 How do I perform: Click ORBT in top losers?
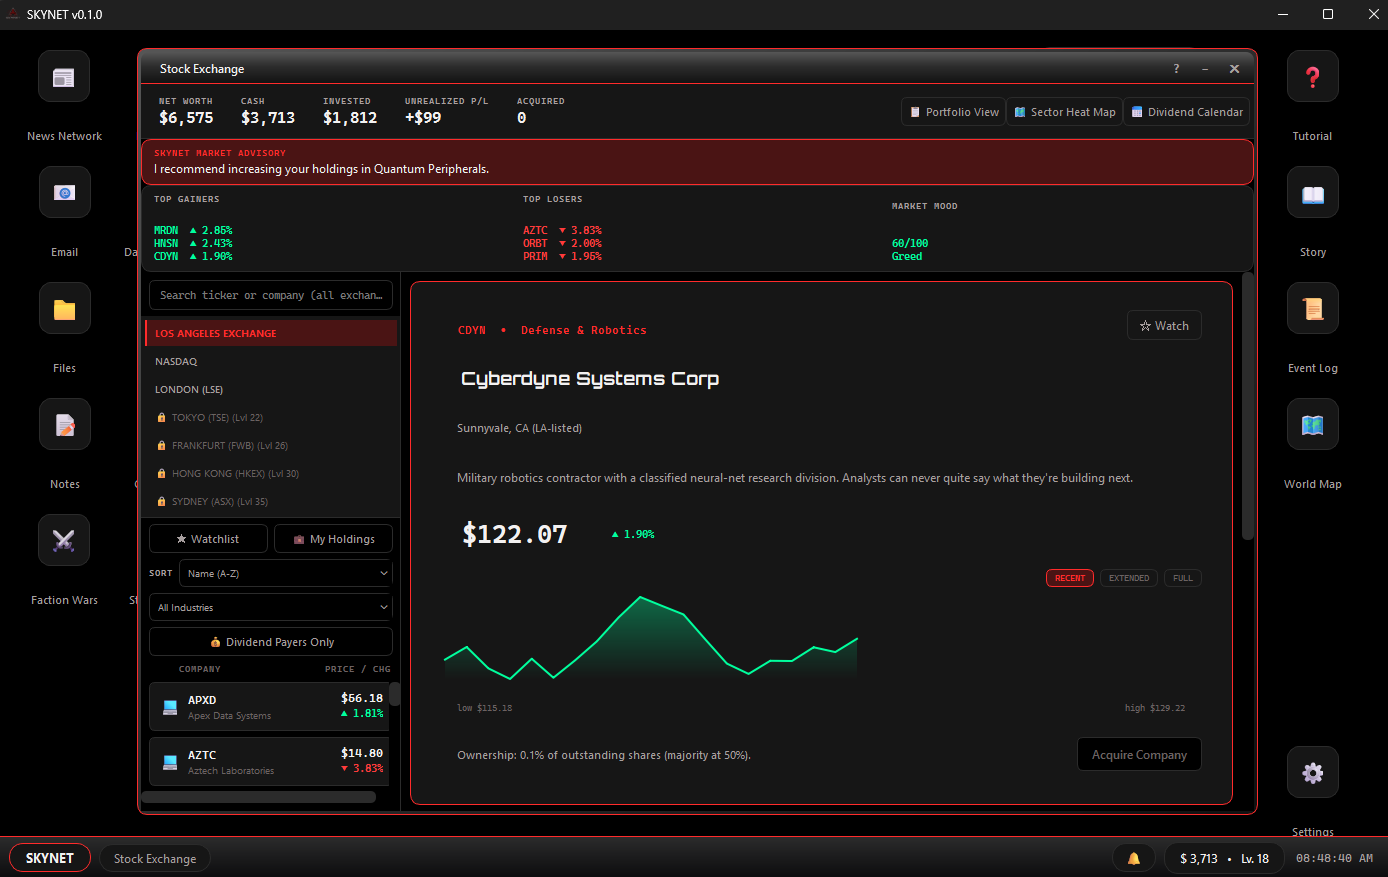click(x=535, y=243)
